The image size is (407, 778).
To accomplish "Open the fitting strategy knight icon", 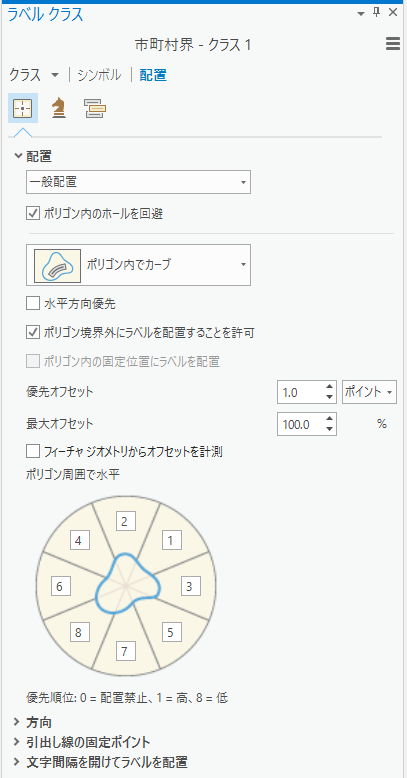I will point(60,108).
